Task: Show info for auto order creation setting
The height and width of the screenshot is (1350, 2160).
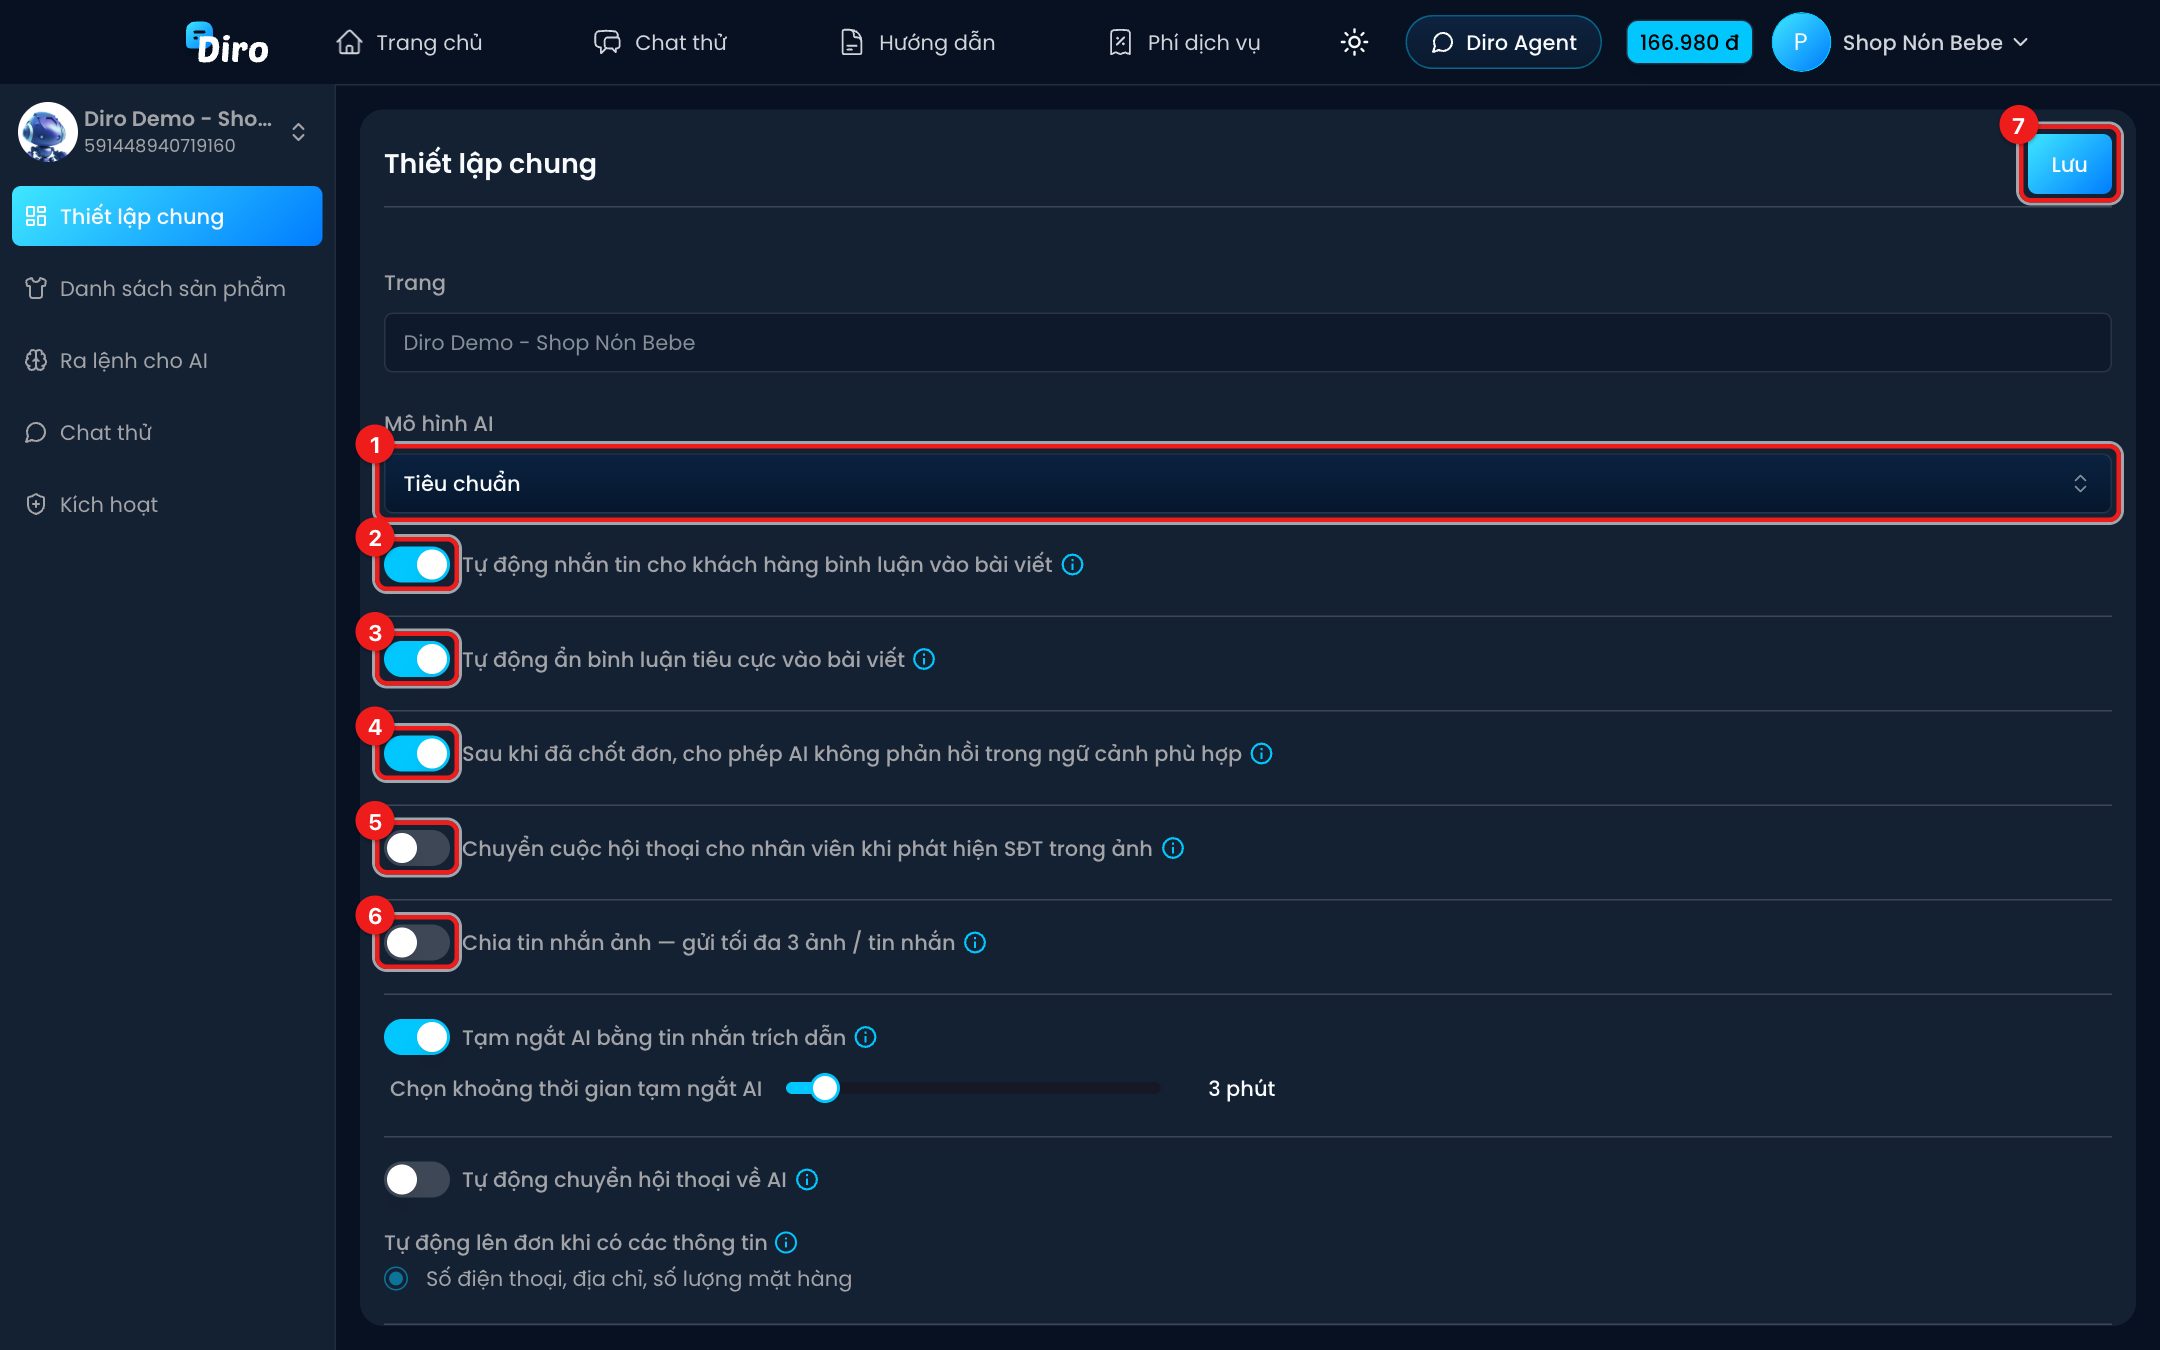Action: pyautogui.click(x=786, y=1243)
